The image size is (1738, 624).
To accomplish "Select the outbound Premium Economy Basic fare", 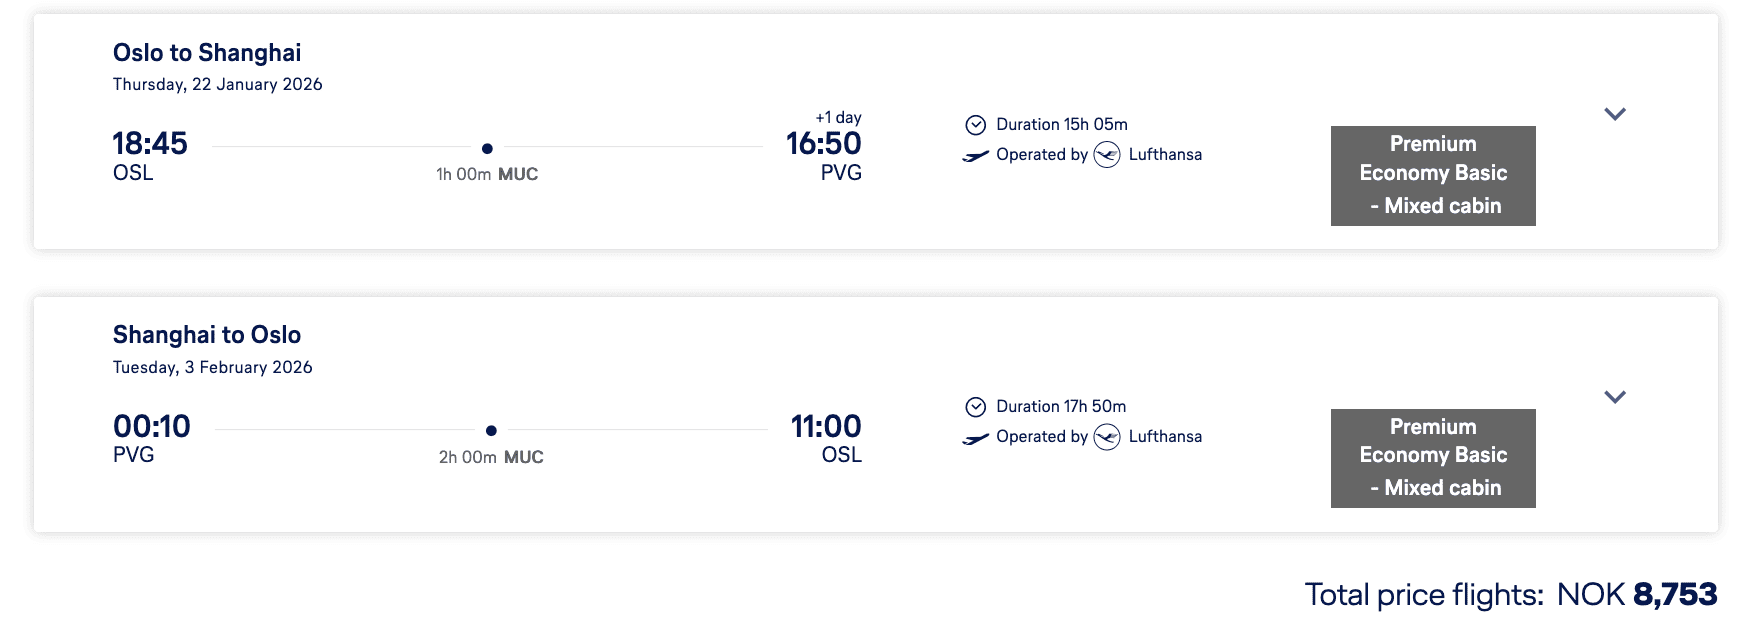I will [1432, 175].
